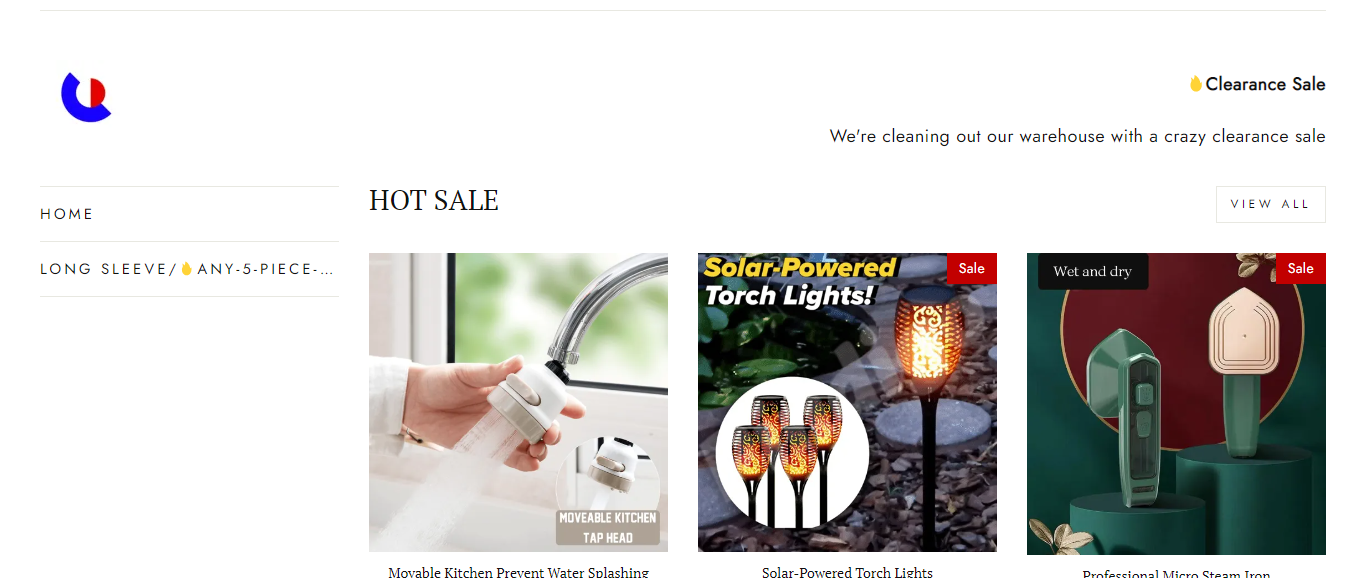
Task: Open Professional Micro Steam Iron product title
Action: pos(1176,573)
